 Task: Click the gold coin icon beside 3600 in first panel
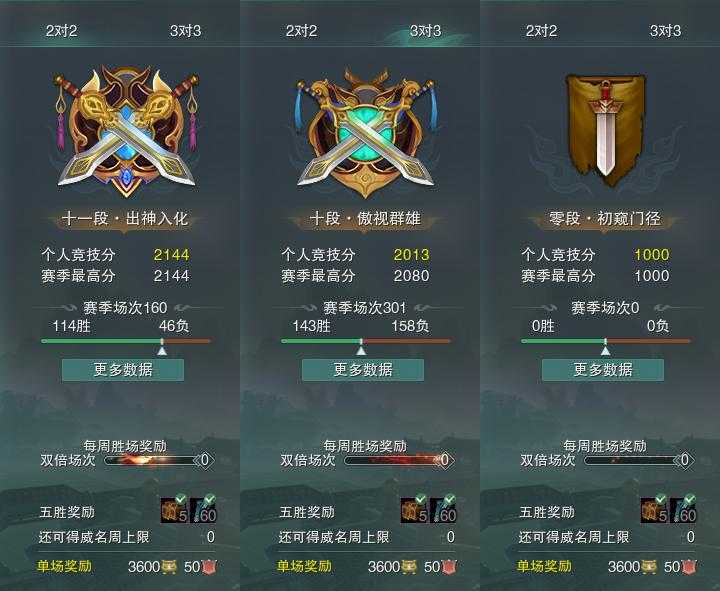pyautogui.click(x=169, y=567)
